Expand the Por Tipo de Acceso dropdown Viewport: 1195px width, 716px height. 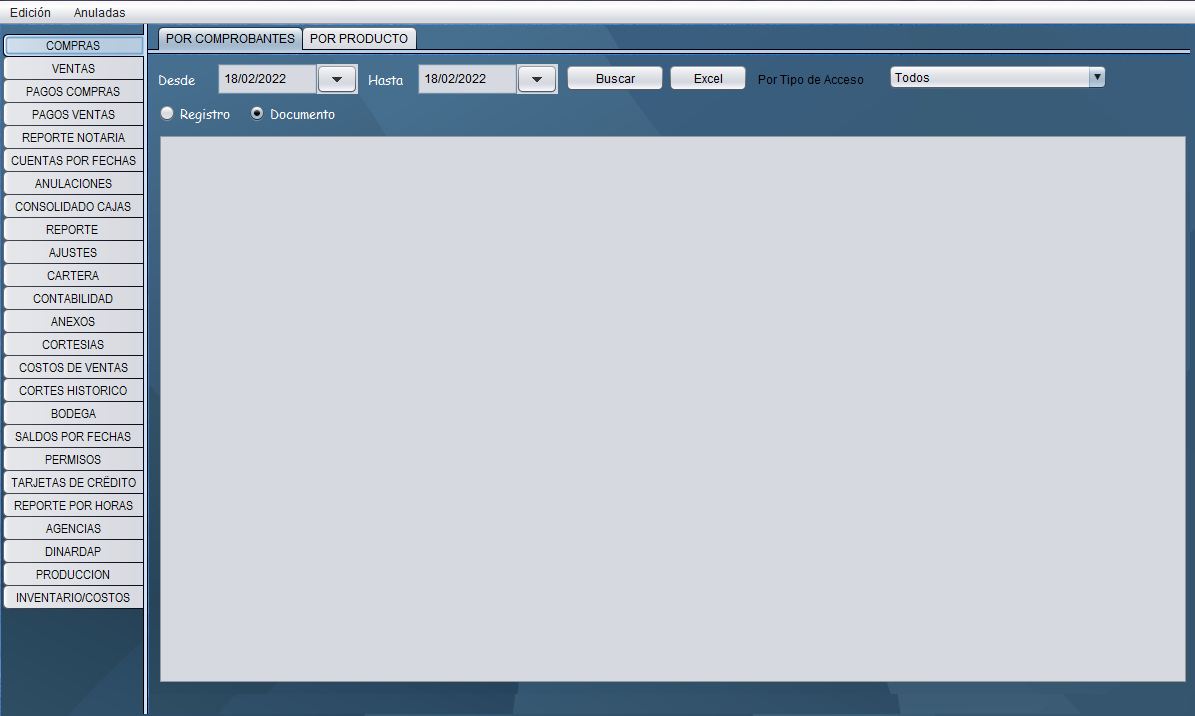(x=1096, y=77)
